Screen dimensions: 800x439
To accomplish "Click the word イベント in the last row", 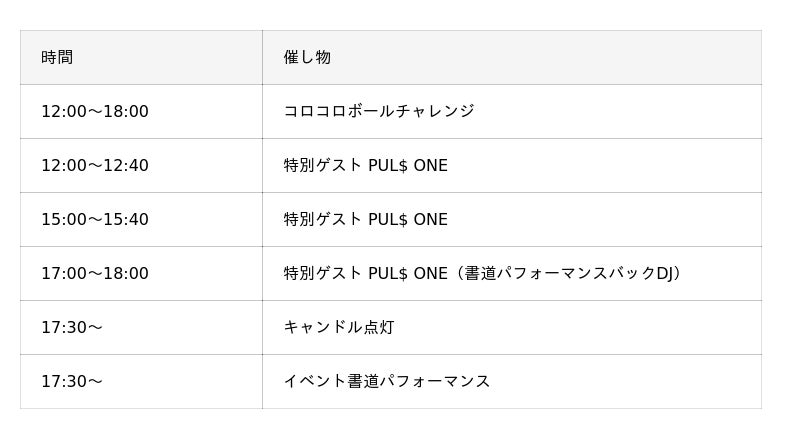I will pos(313,381).
